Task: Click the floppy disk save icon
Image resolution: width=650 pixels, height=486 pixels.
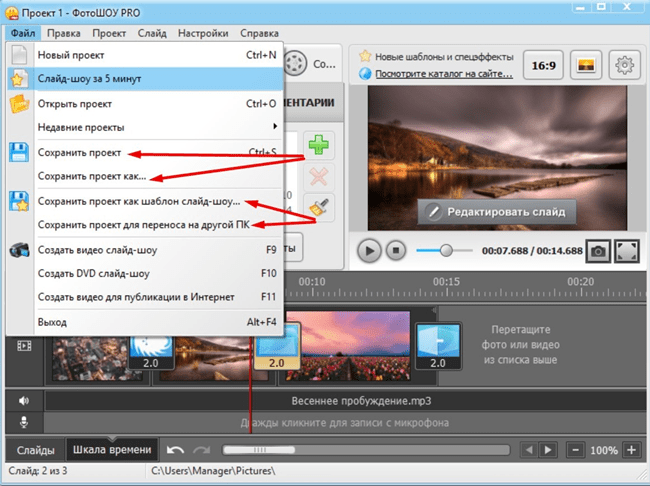Action: 19,152
